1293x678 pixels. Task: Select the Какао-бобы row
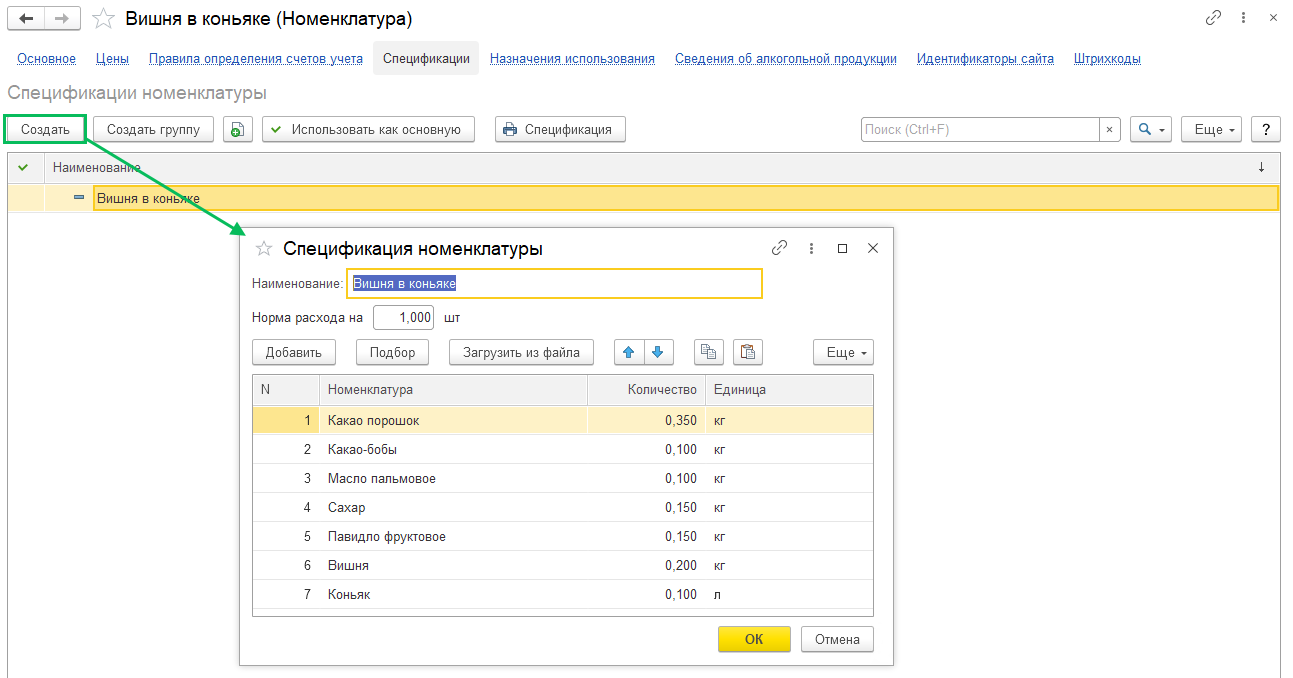click(563, 449)
